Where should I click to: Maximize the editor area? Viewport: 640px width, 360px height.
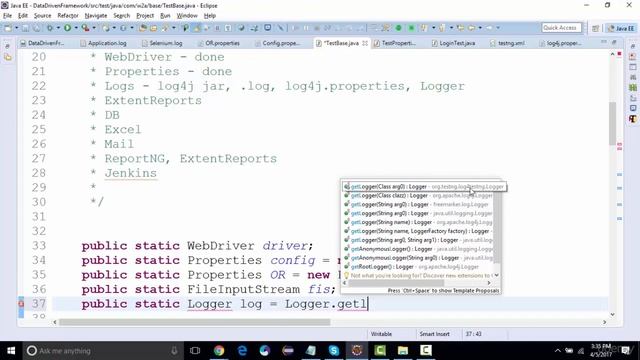pyautogui.click(x=614, y=42)
